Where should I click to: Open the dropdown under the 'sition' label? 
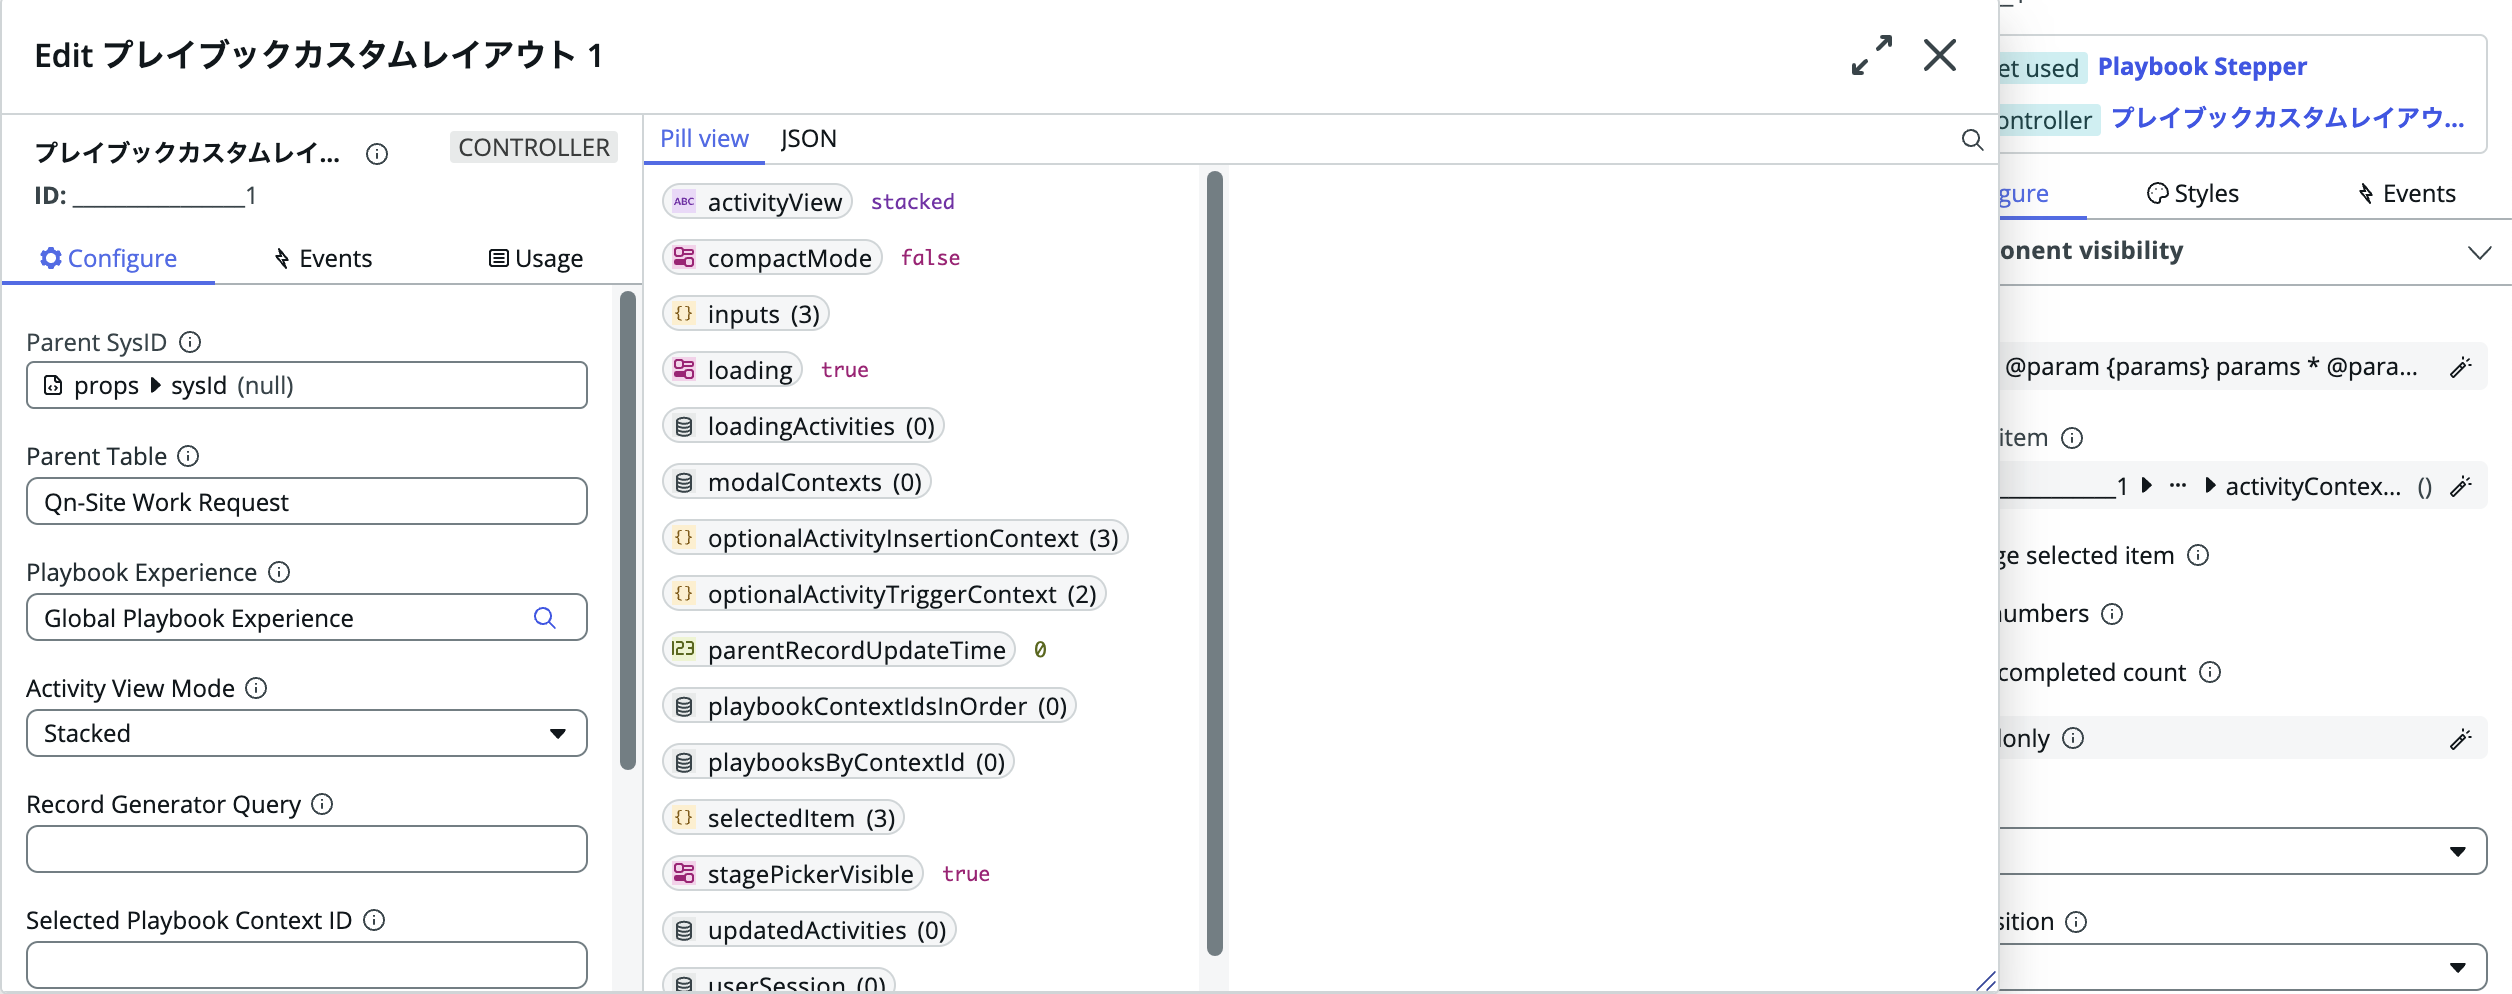click(x=2243, y=967)
